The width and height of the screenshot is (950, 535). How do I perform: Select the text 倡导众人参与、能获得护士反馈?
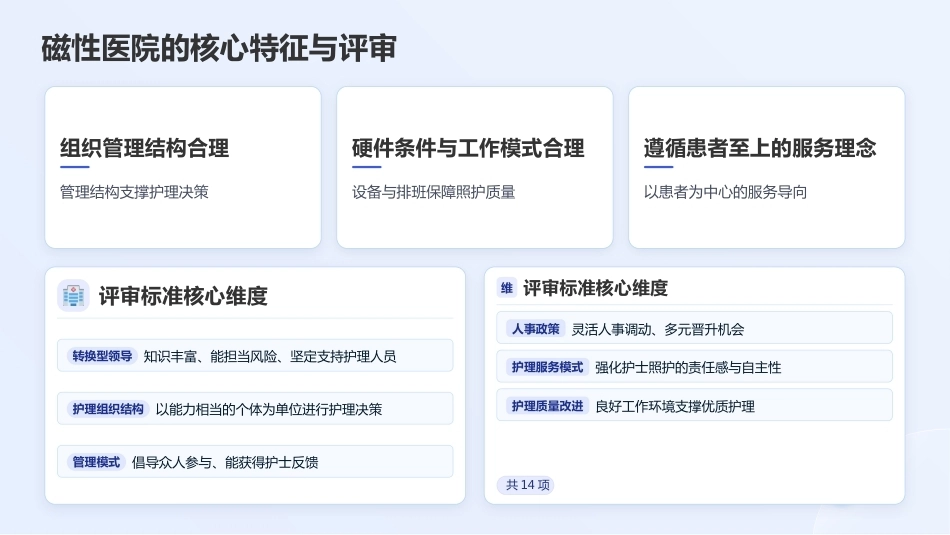[225, 463]
